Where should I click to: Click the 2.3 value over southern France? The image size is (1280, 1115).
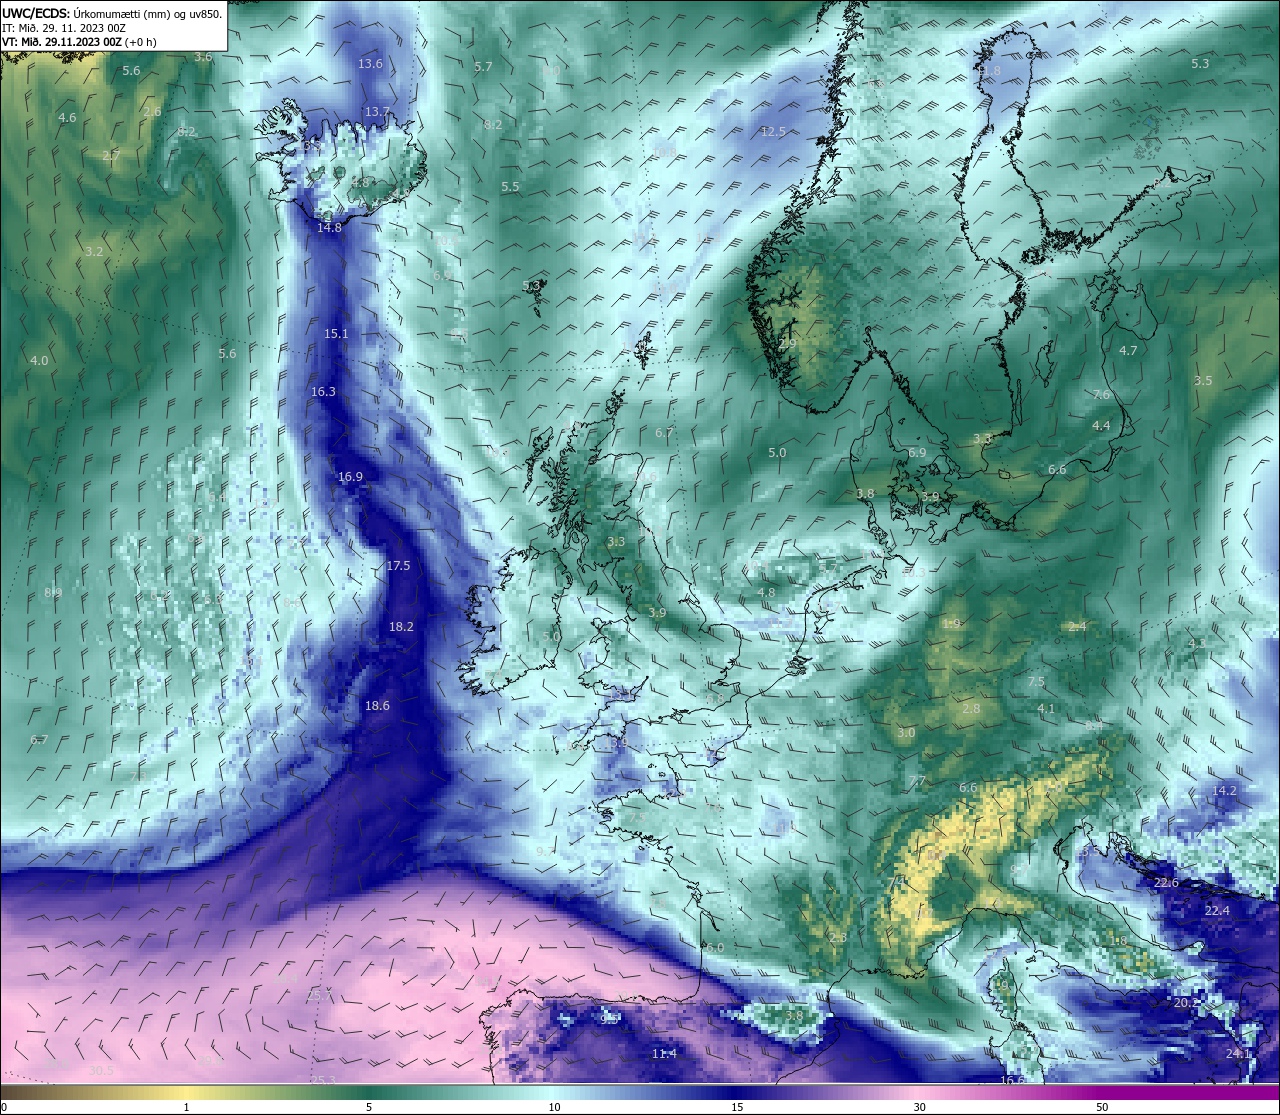[838, 938]
